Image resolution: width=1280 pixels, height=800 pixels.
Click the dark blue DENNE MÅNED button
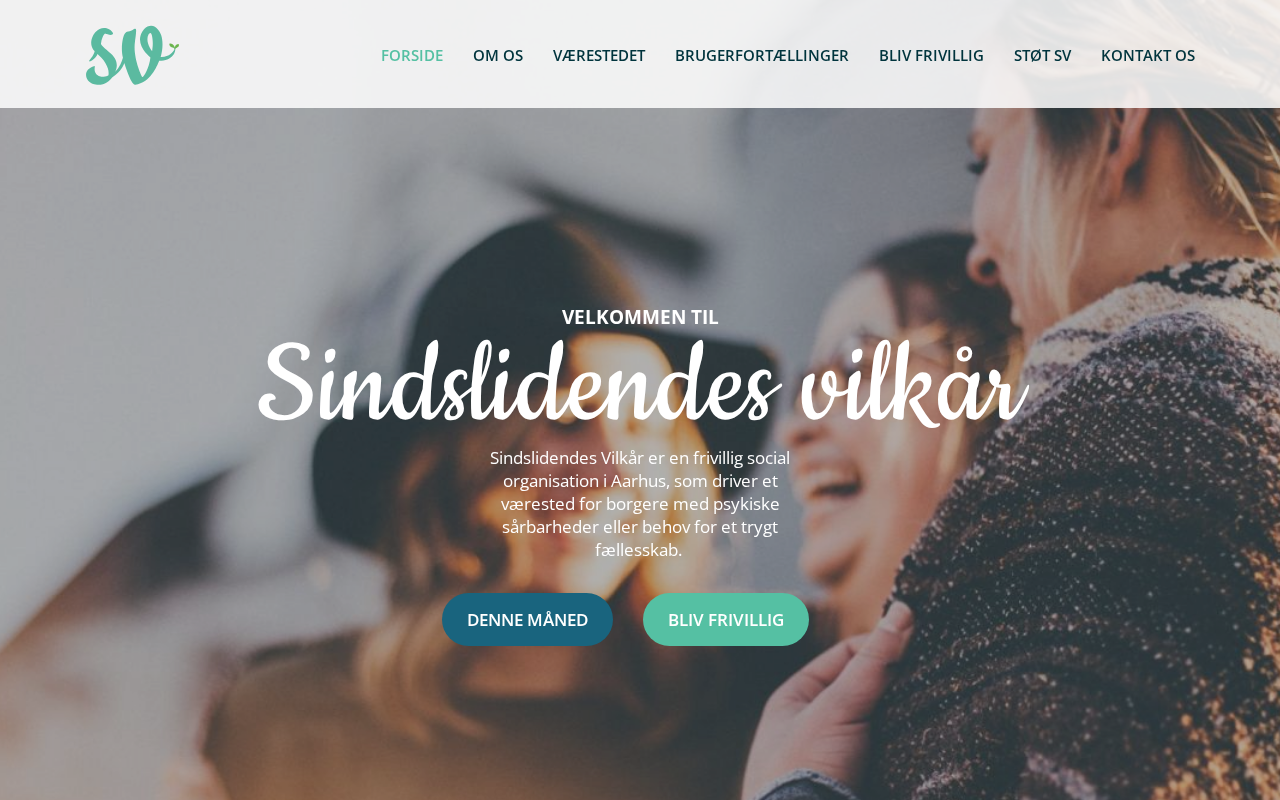tap(527, 619)
